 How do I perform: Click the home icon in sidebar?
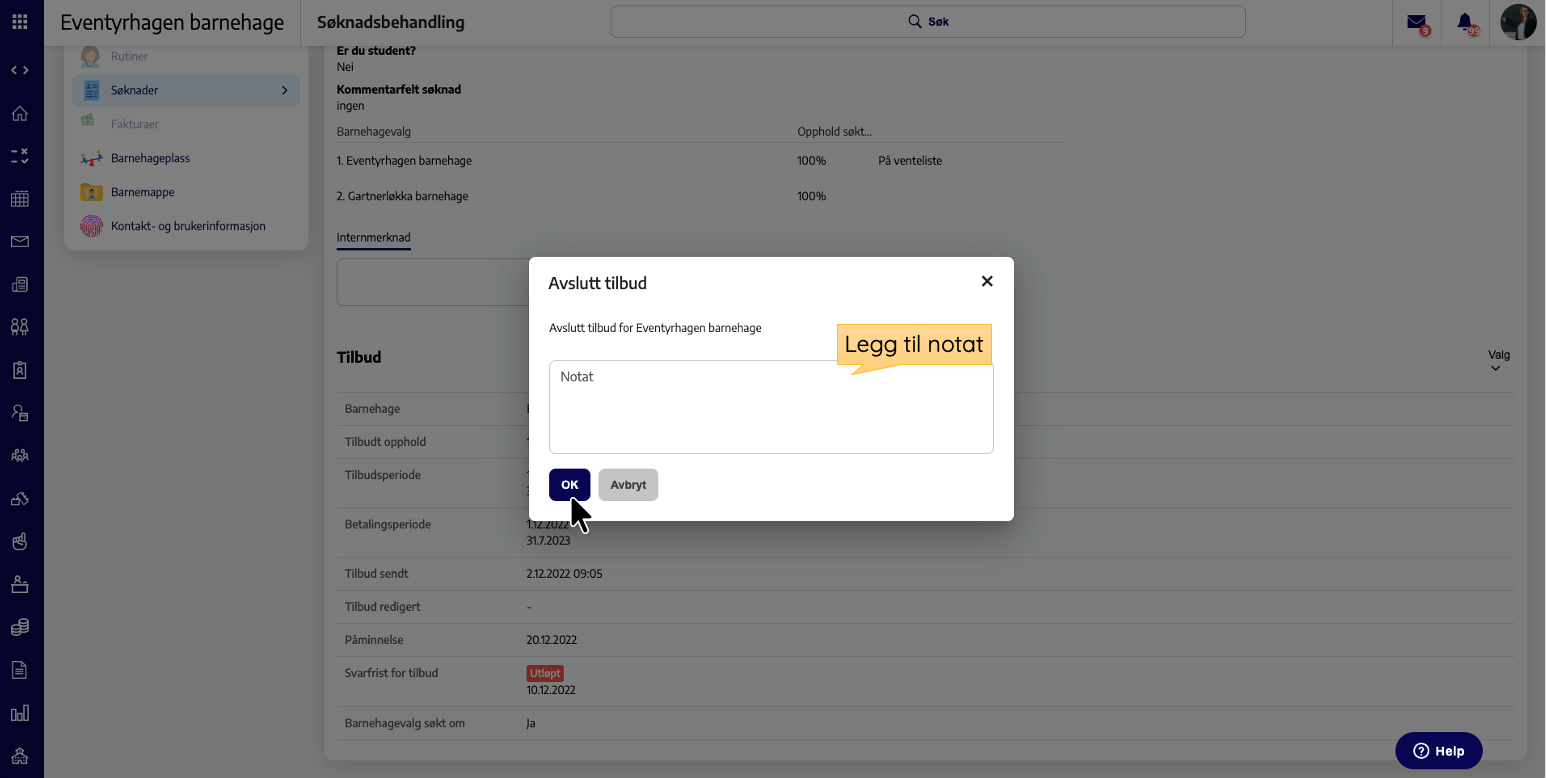click(x=20, y=113)
